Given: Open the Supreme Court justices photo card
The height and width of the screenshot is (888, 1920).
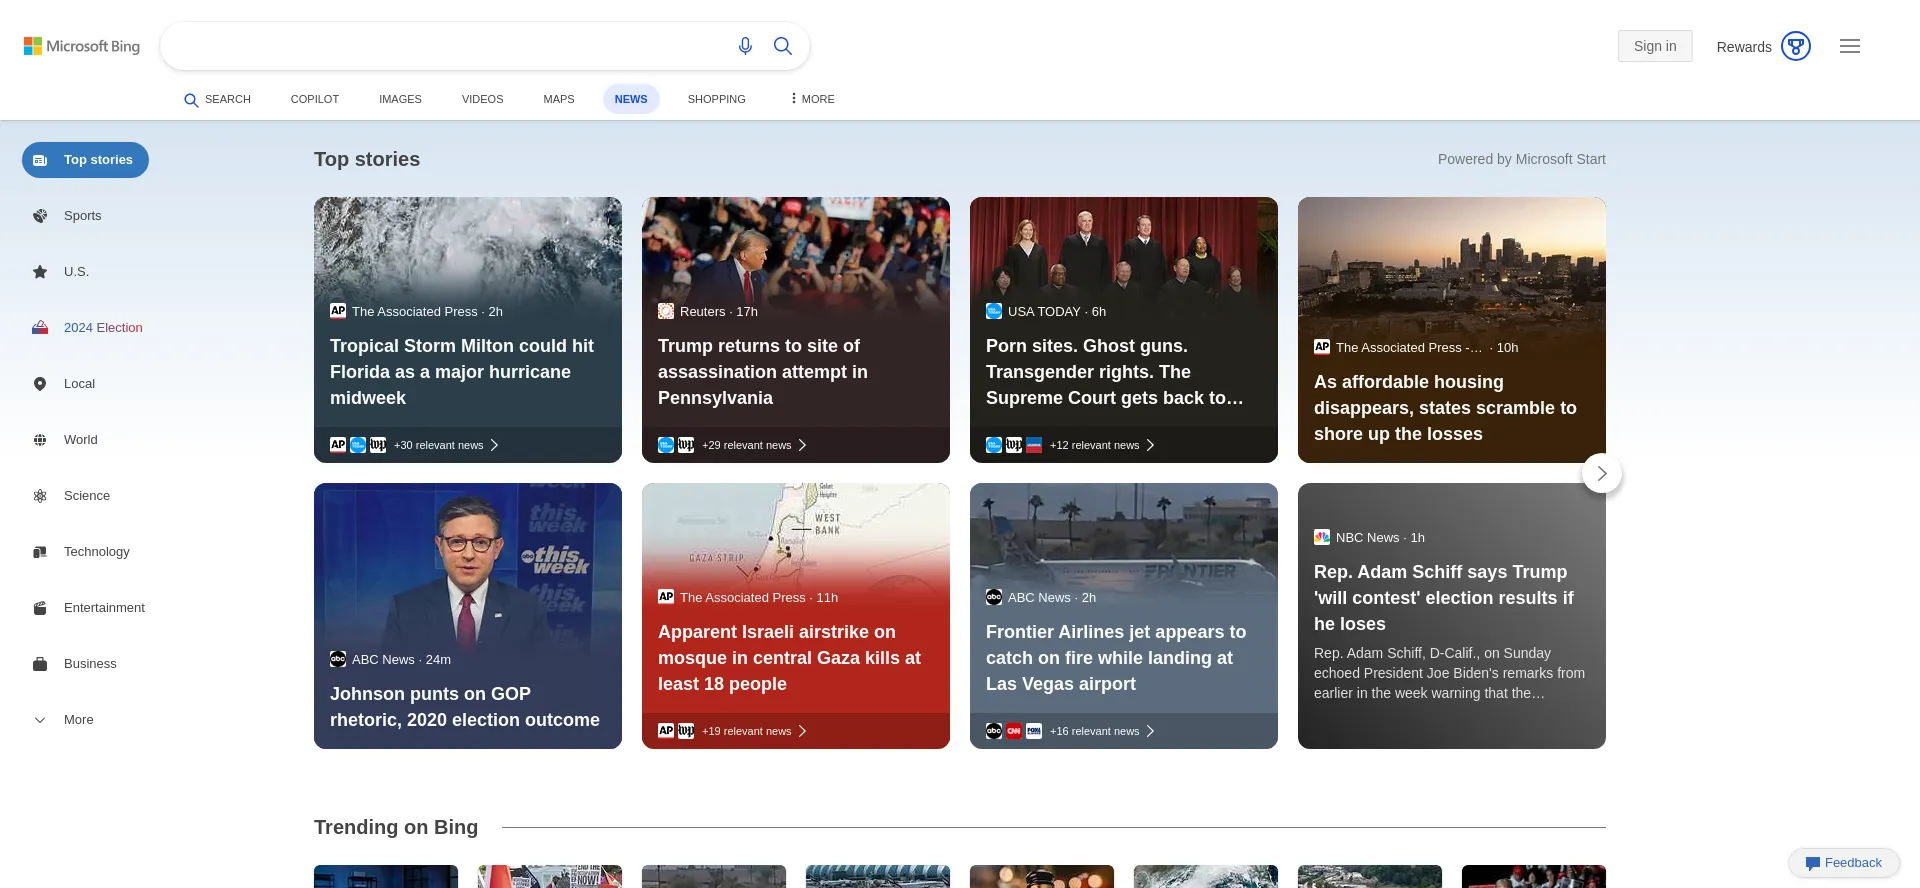Looking at the screenshot, I should (1124, 330).
